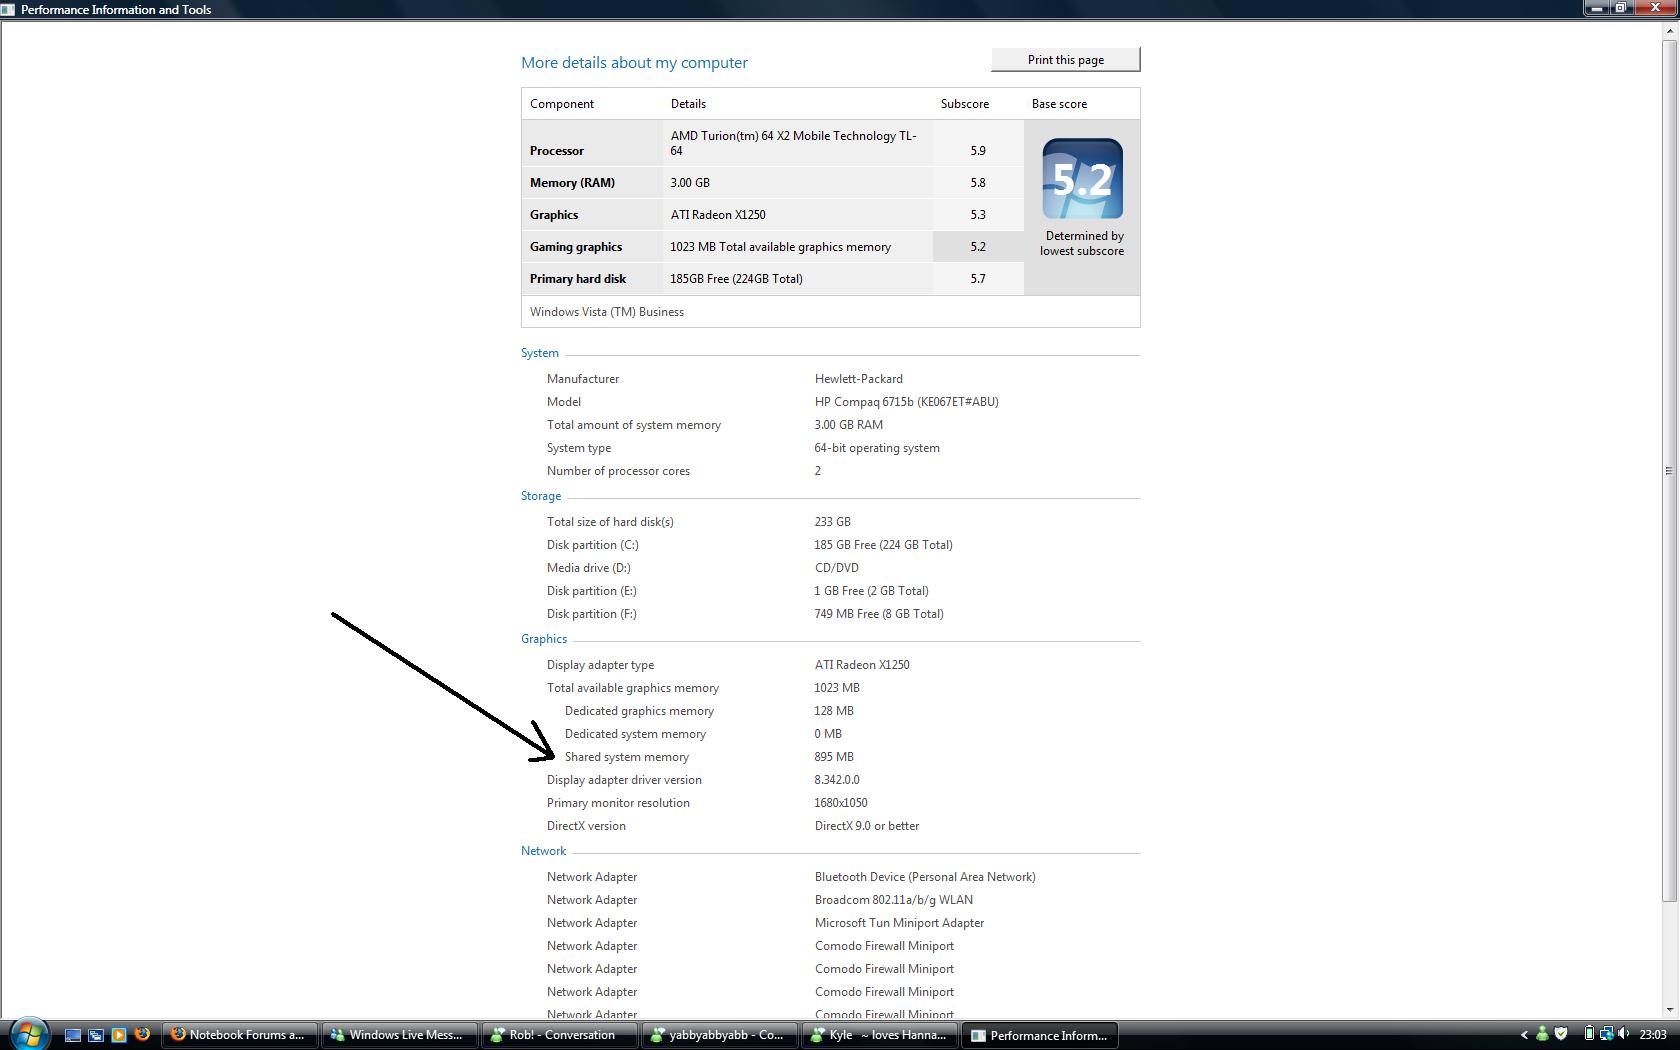This screenshot has width=1680, height=1050.
Task: Click the window icon in title bar
Action: pos(8,9)
